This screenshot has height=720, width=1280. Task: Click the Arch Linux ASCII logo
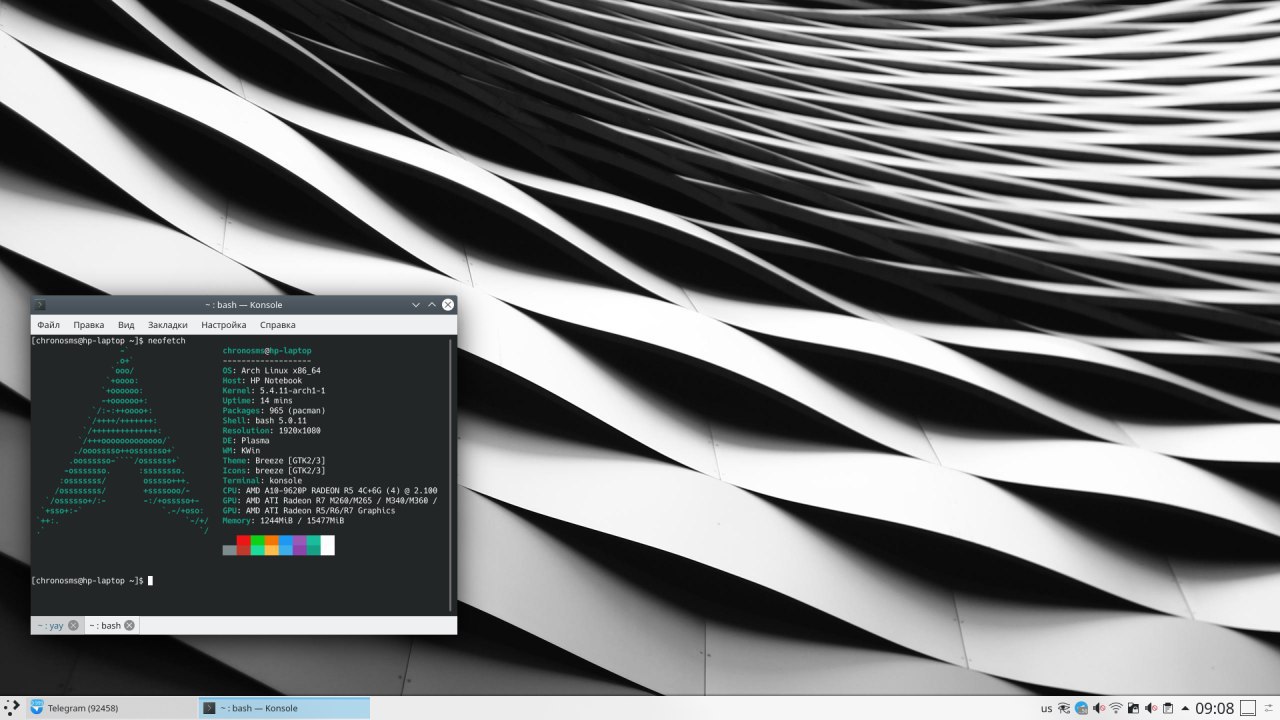click(122, 440)
